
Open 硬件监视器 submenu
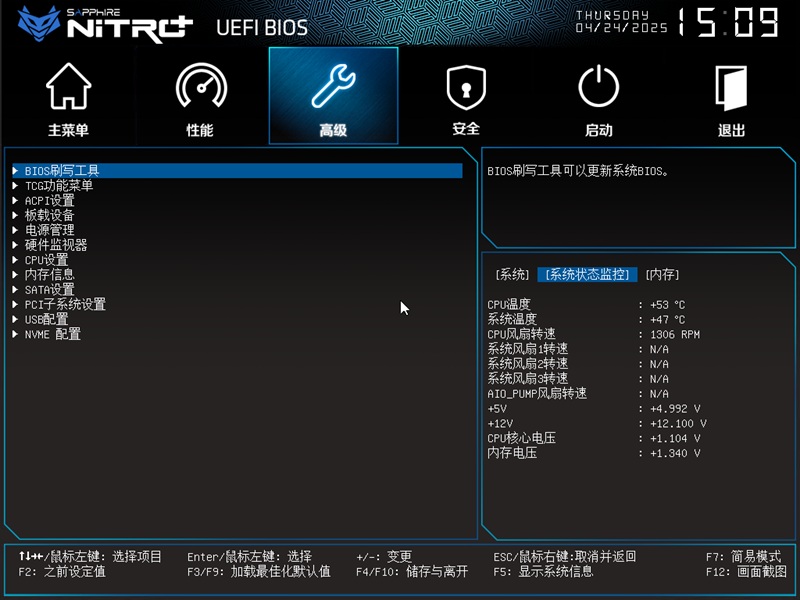click(x=56, y=245)
